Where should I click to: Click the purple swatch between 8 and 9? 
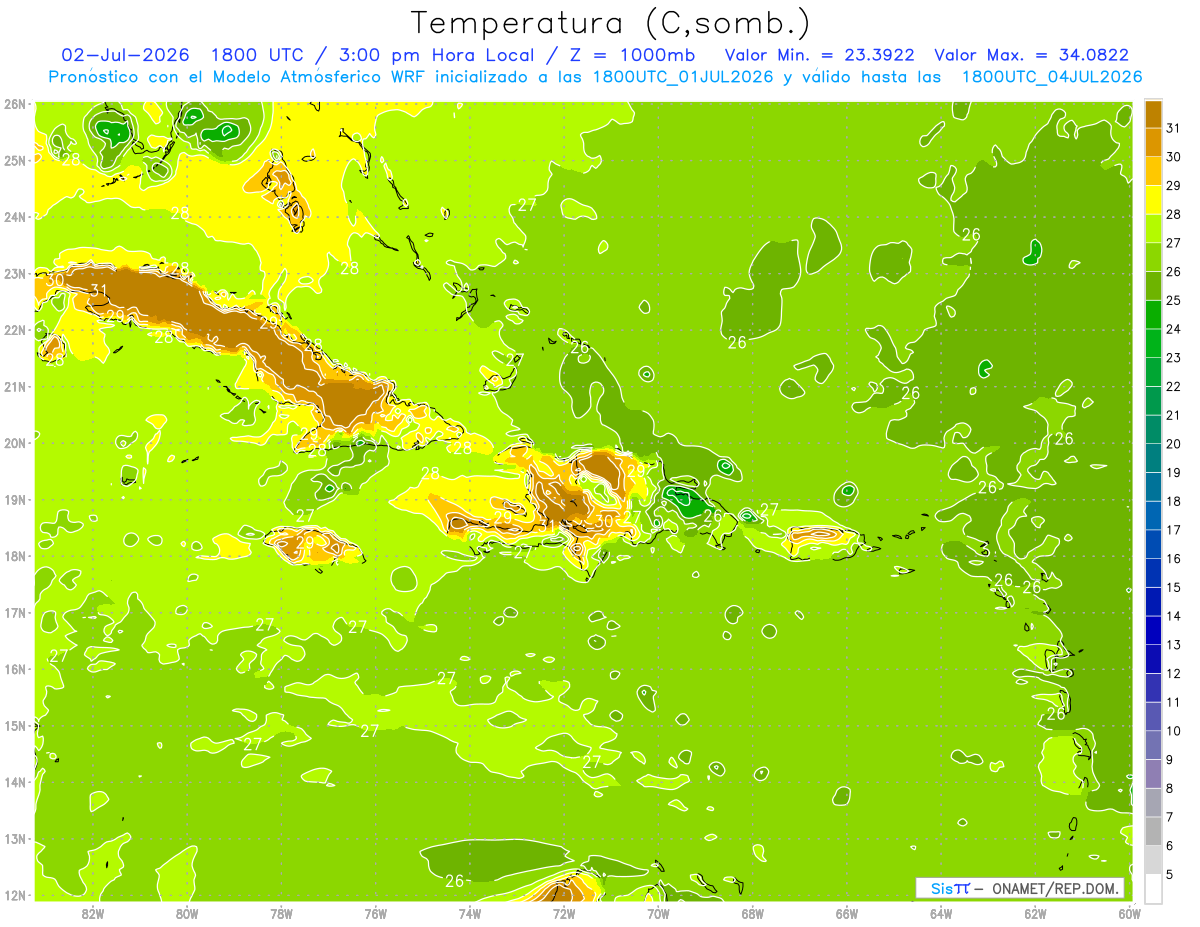1153,773
